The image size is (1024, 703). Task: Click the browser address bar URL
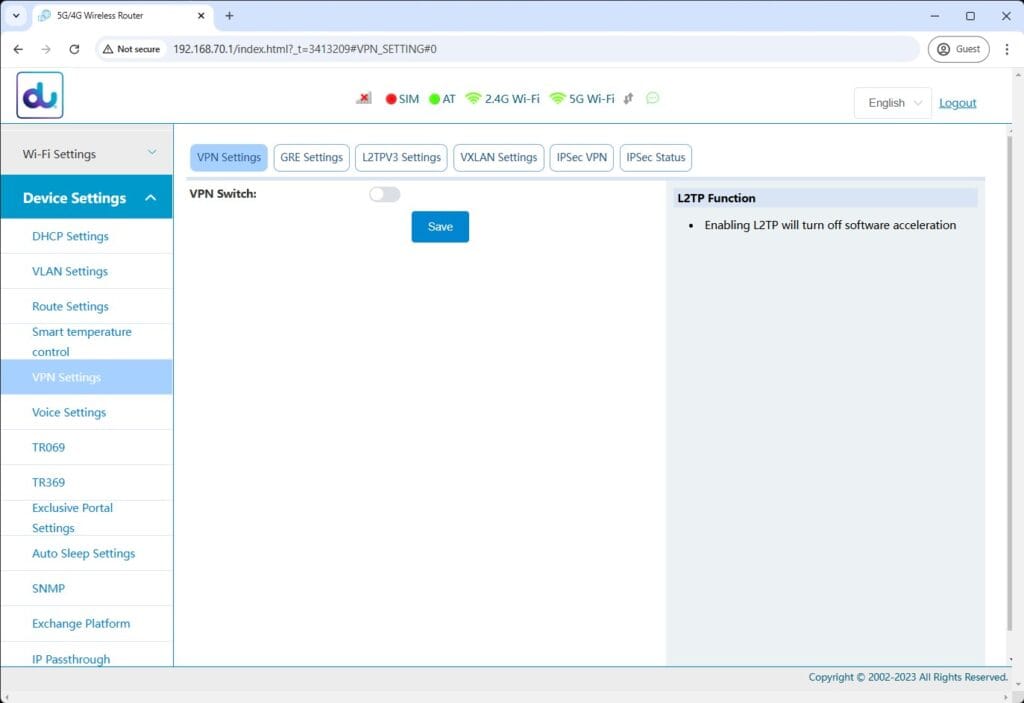[305, 49]
